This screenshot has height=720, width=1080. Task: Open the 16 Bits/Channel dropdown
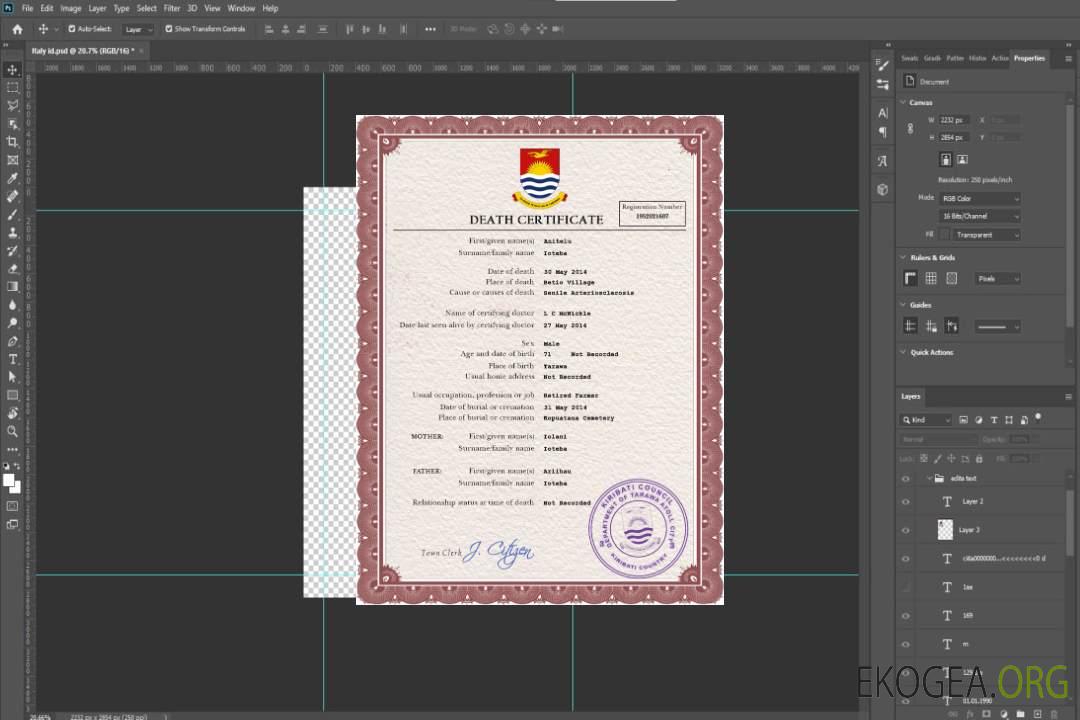coord(979,216)
